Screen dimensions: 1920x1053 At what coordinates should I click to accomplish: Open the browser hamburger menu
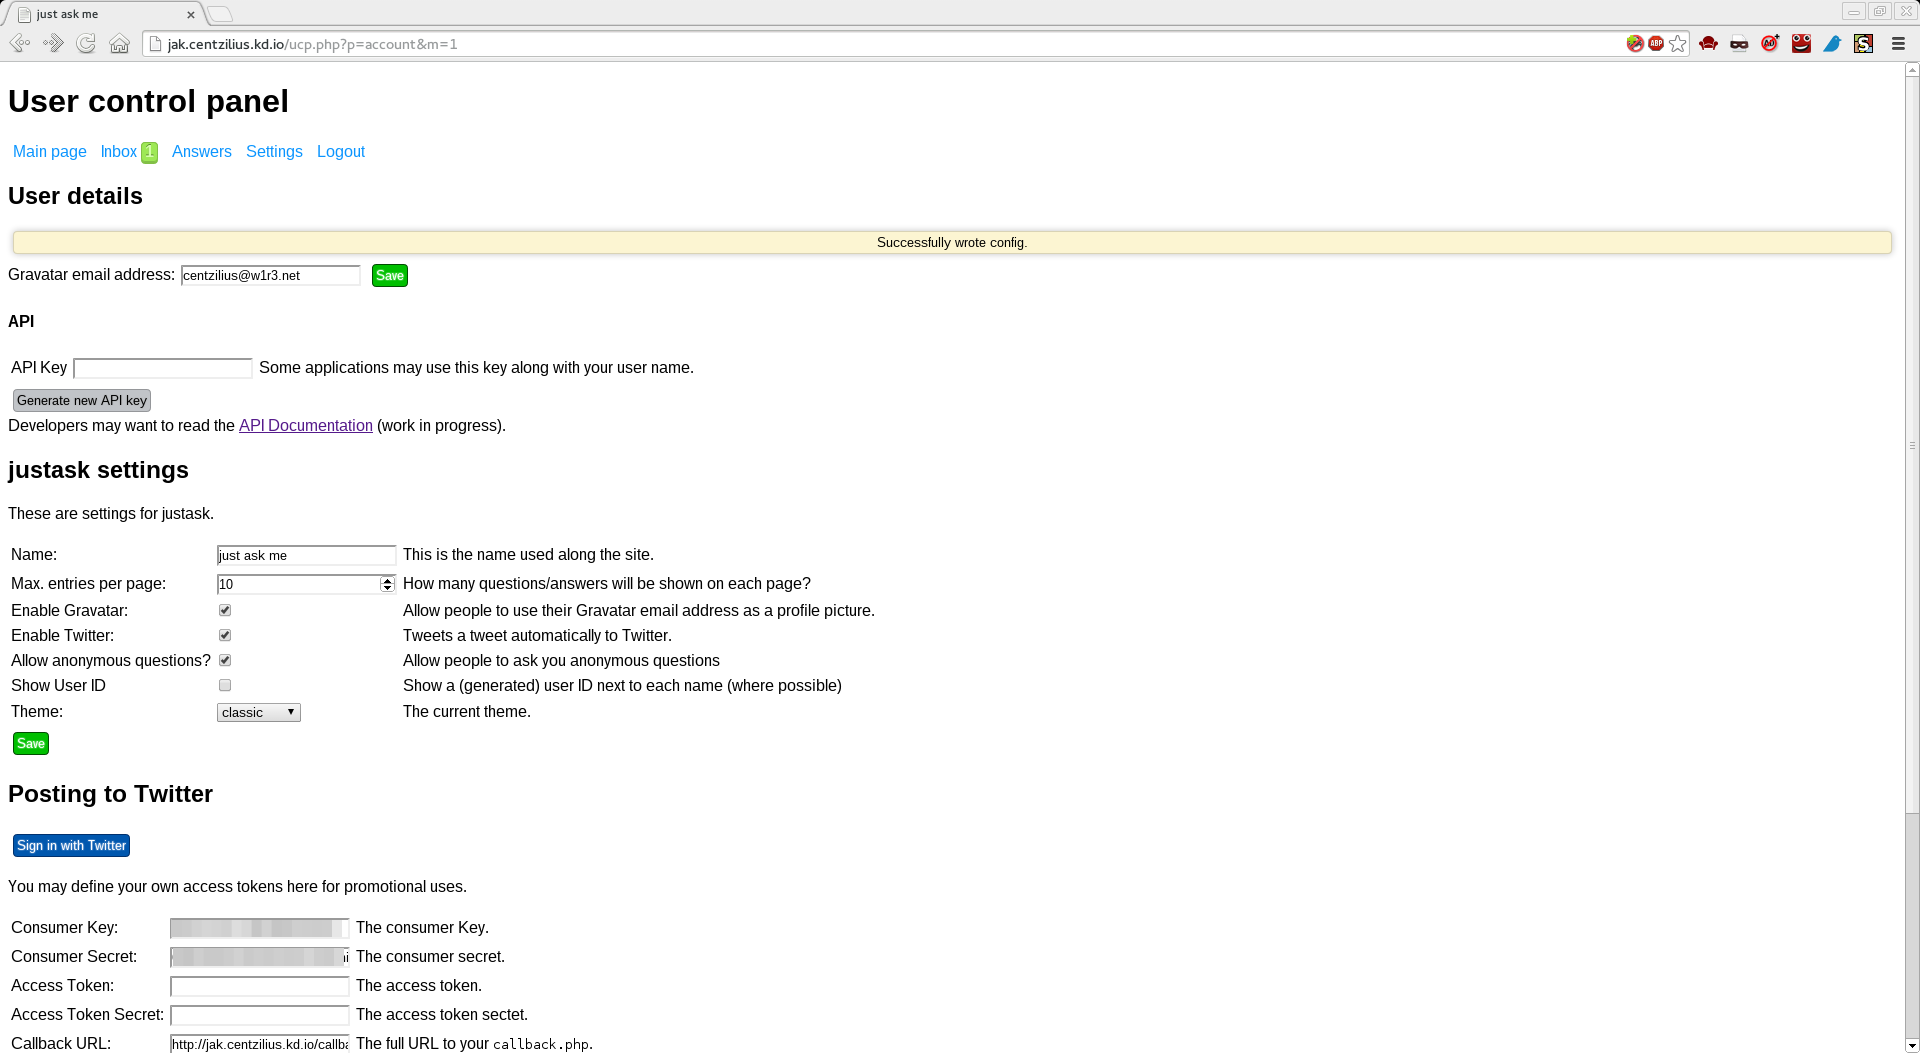point(1897,44)
